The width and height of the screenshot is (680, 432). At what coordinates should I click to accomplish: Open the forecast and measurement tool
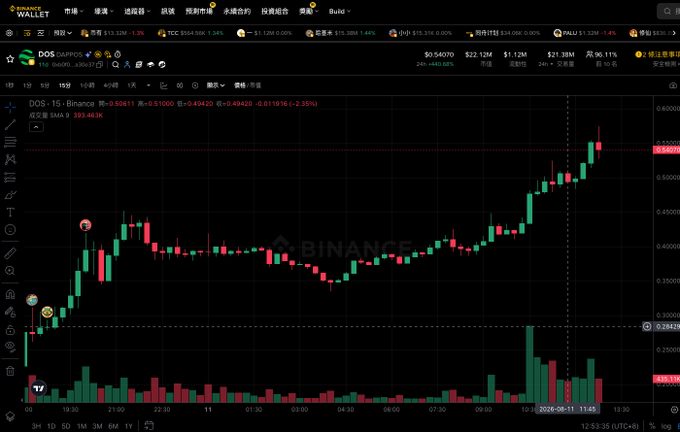tap(10, 177)
